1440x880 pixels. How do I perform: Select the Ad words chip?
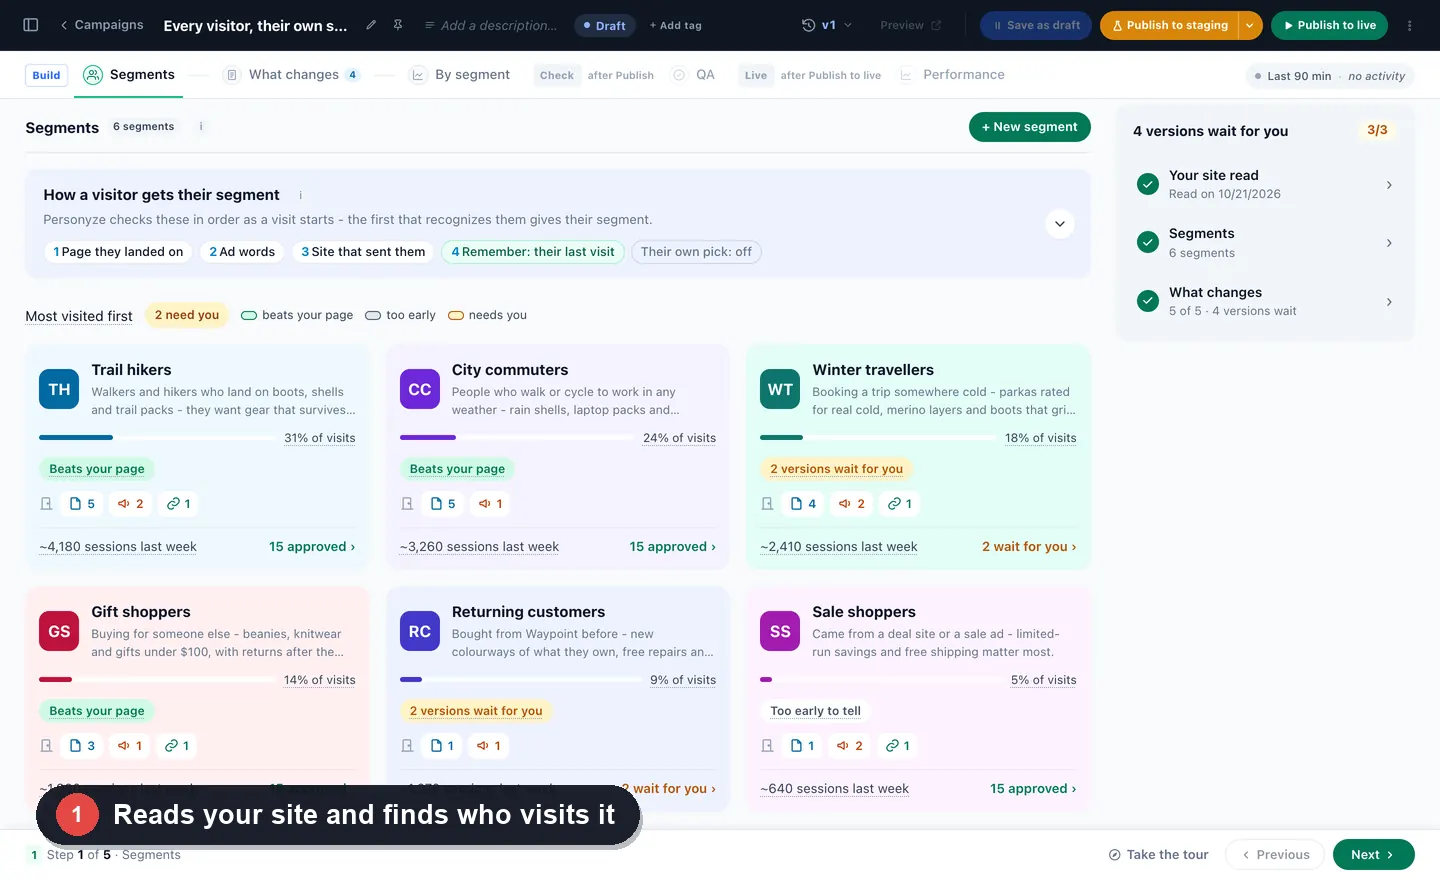click(x=242, y=252)
